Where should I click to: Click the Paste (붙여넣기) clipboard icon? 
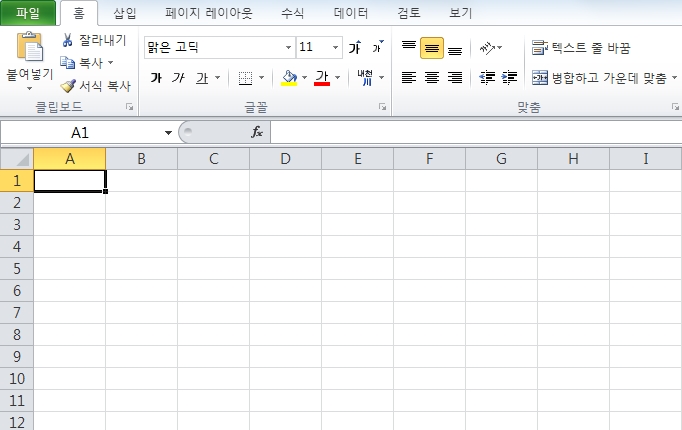pos(30,47)
